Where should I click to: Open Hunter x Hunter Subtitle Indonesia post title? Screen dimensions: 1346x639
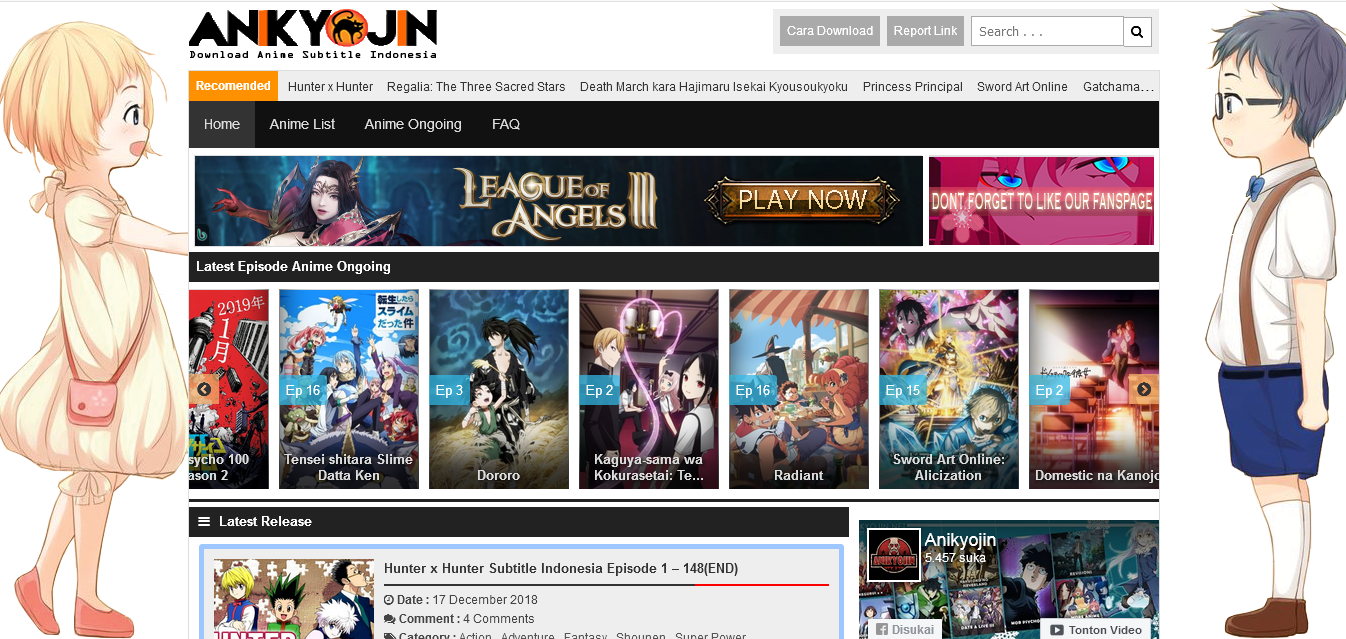pyautogui.click(x=560, y=568)
